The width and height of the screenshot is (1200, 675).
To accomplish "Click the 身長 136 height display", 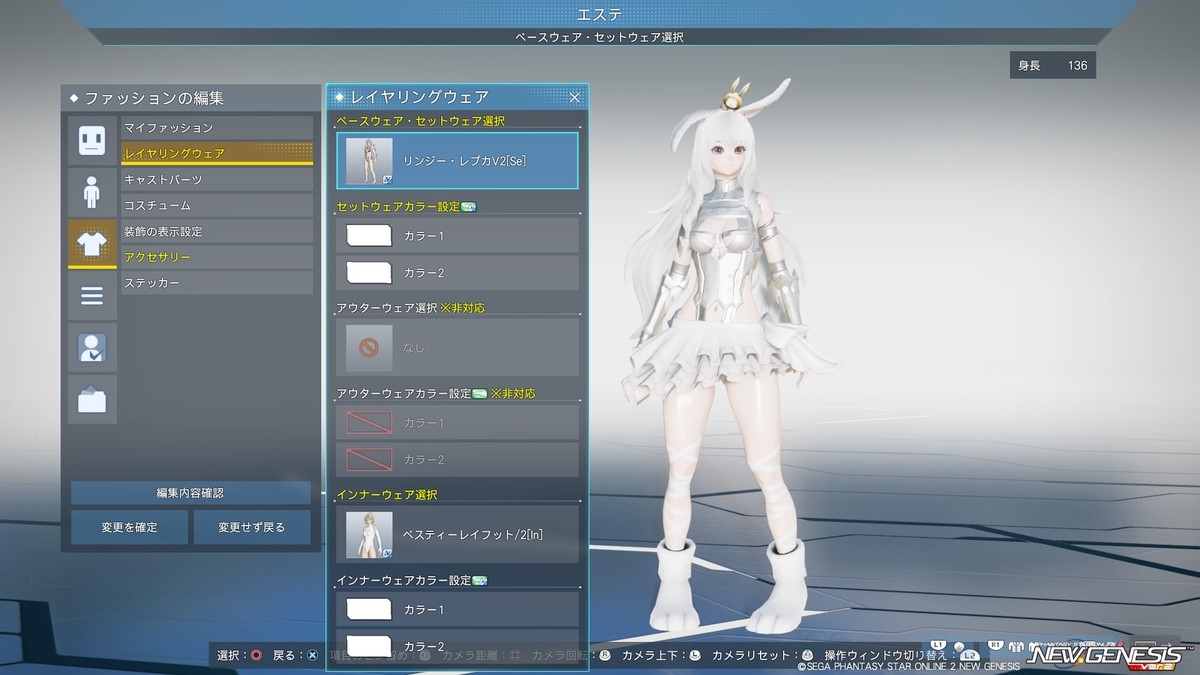I will (1052, 66).
